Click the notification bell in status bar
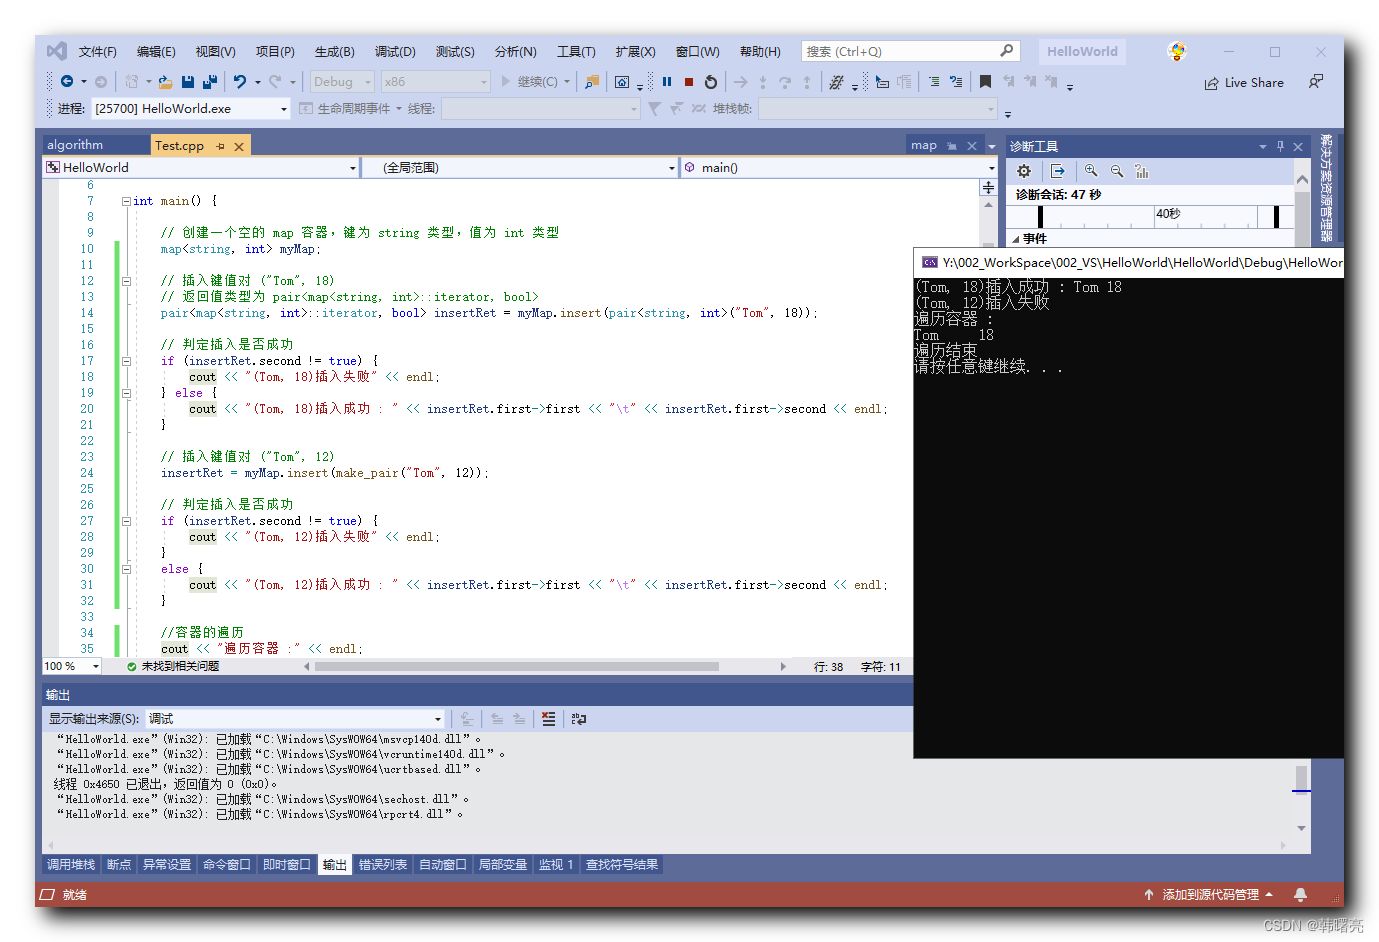 [x=1300, y=894]
